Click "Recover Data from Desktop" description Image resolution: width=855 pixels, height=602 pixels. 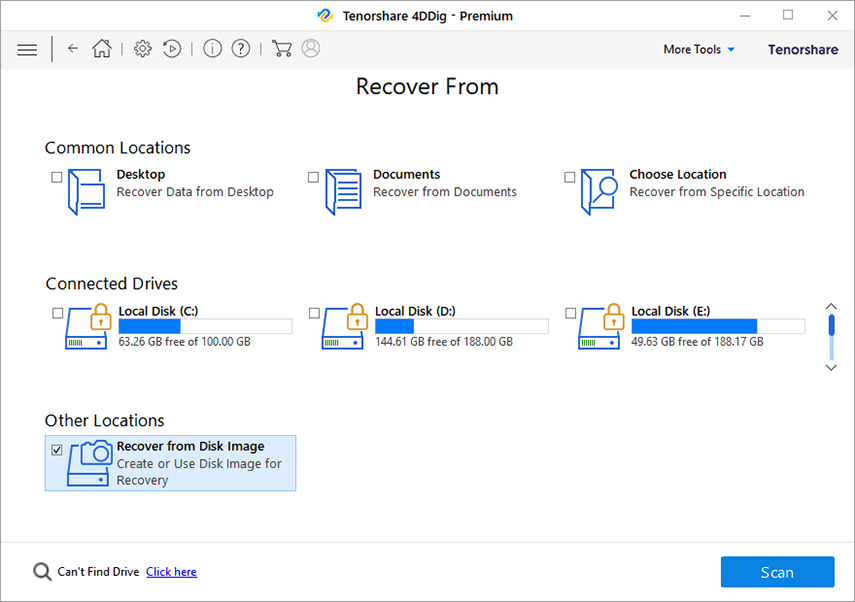pos(195,192)
